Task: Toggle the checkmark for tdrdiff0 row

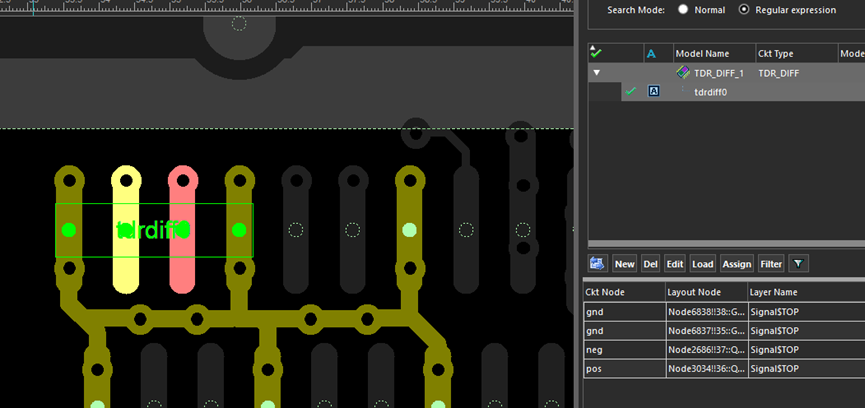Action: coord(631,92)
